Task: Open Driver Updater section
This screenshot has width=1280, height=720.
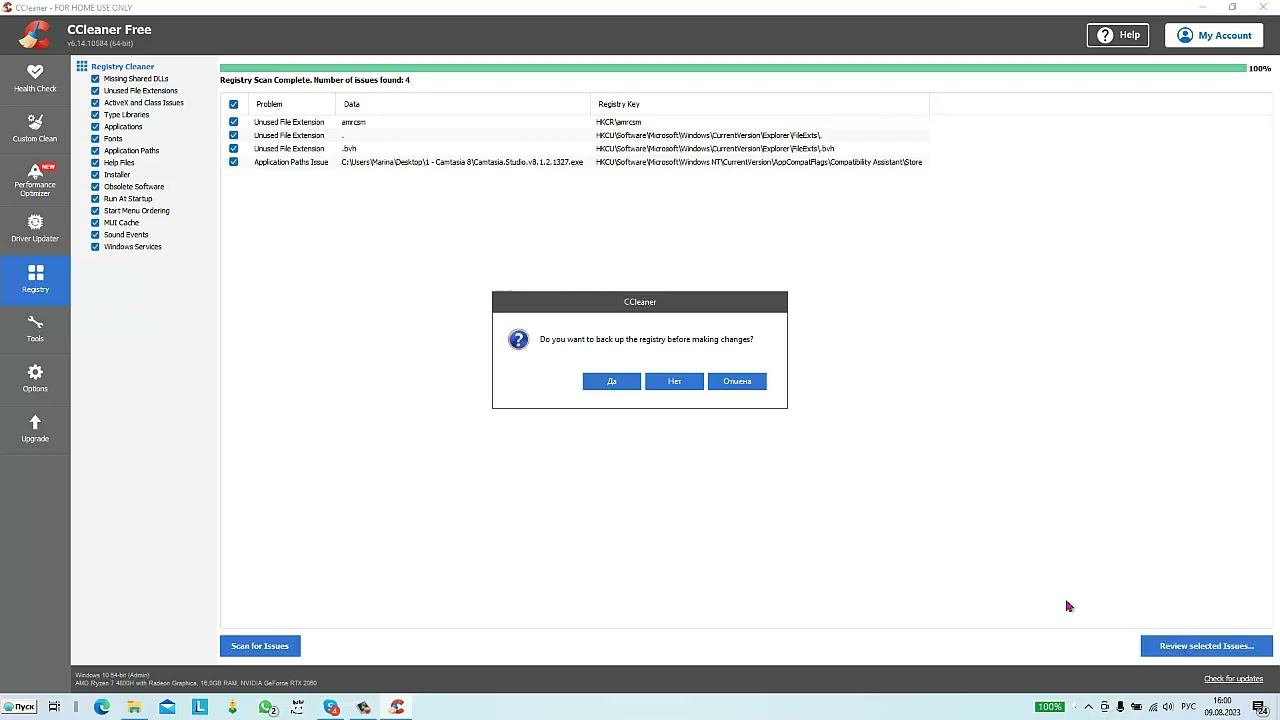Action: 35,228
